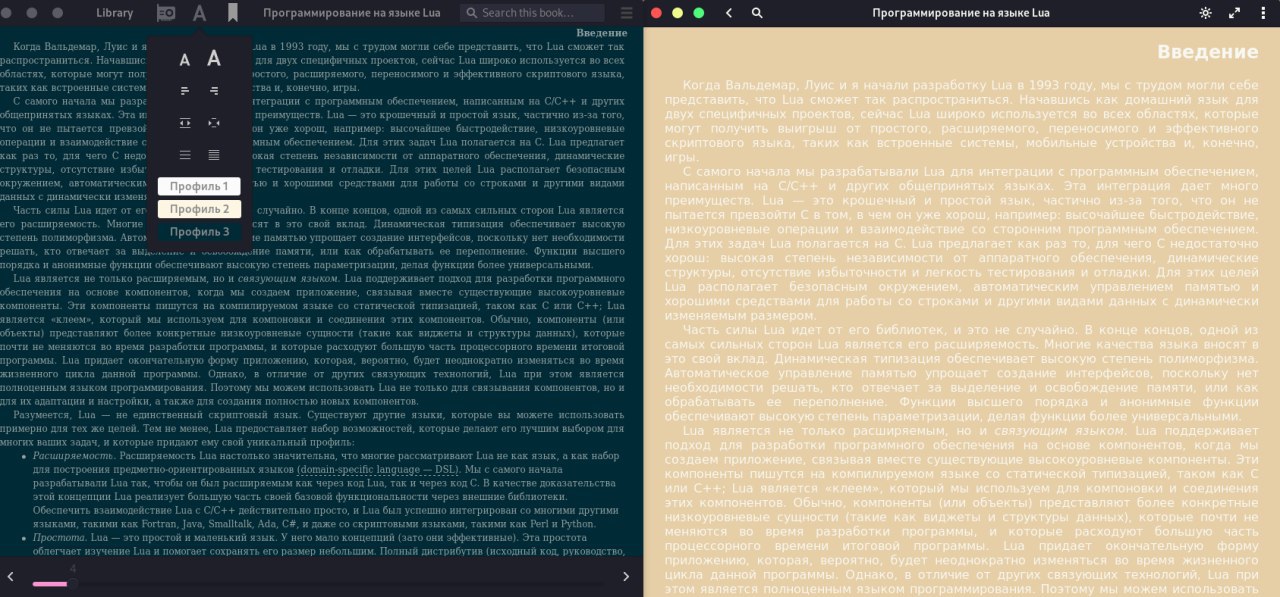Set left text alignment in popover
The image size is (1280, 597).
pos(184,91)
